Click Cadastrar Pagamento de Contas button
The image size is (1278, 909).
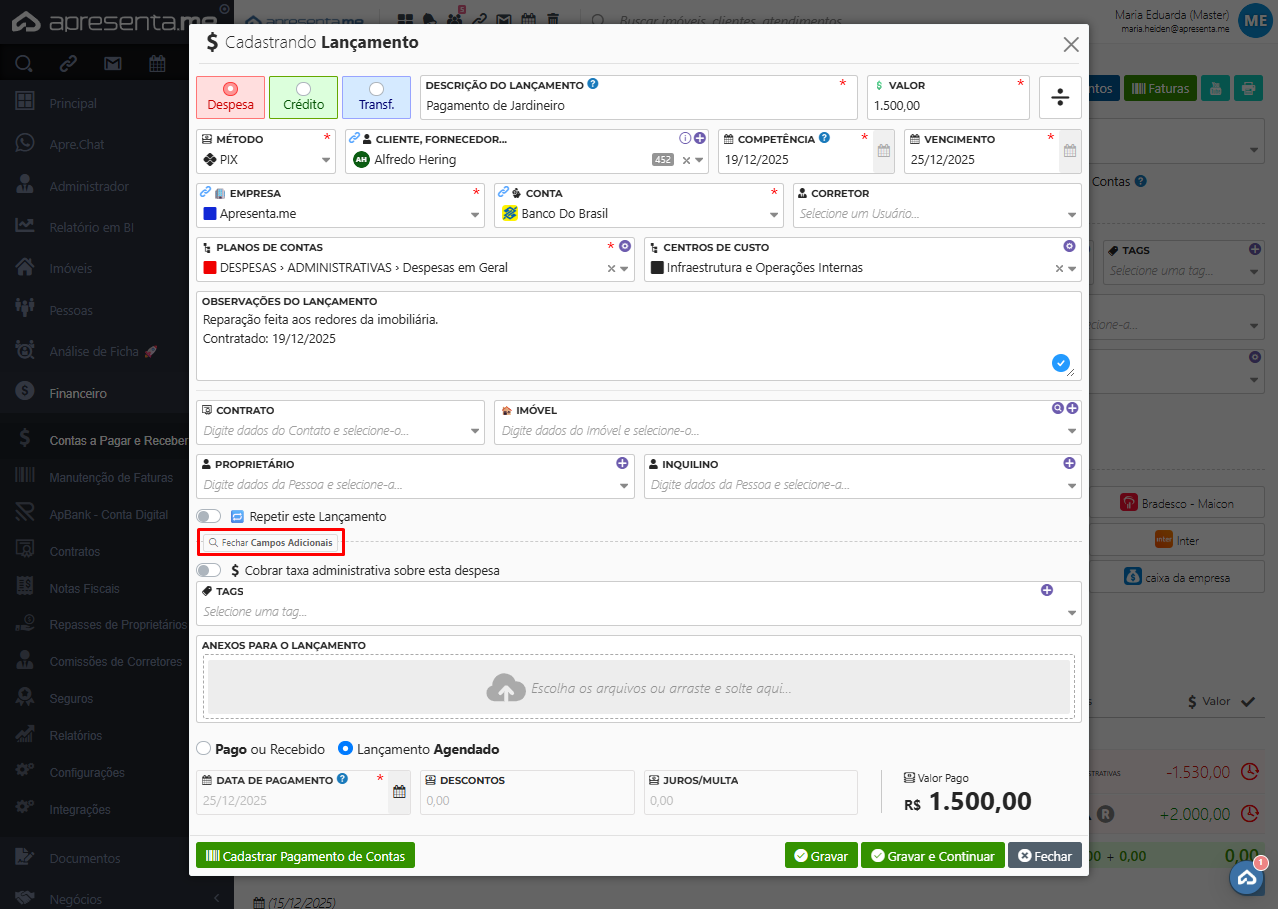[305, 856]
